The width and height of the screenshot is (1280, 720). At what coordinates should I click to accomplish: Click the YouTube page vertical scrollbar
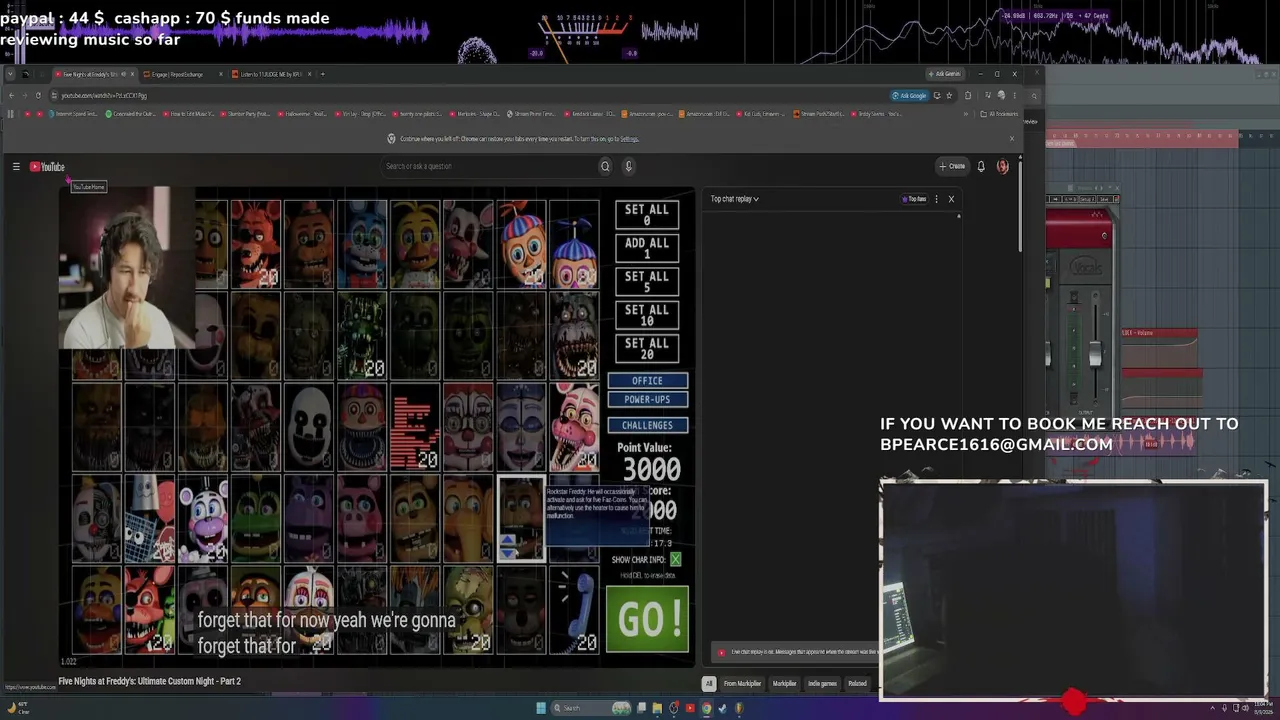[x=1020, y=205]
